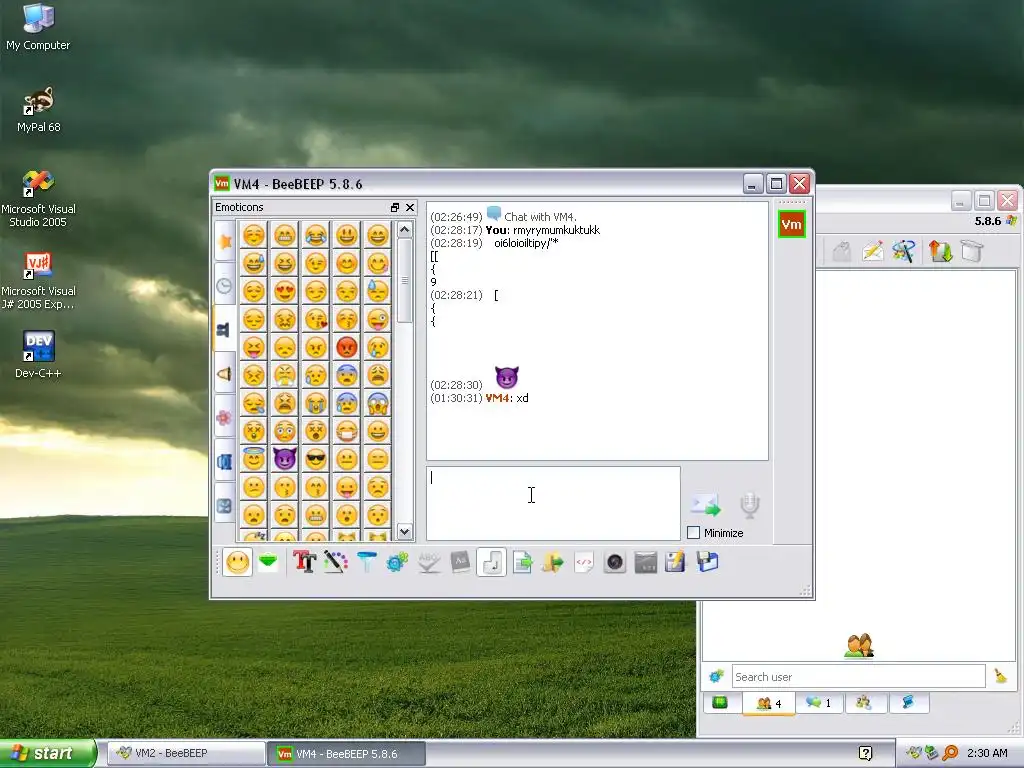This screenshot has height=768, width=1024.
Task: Insert the angel halo emoticon
Action: coord(253,458)
